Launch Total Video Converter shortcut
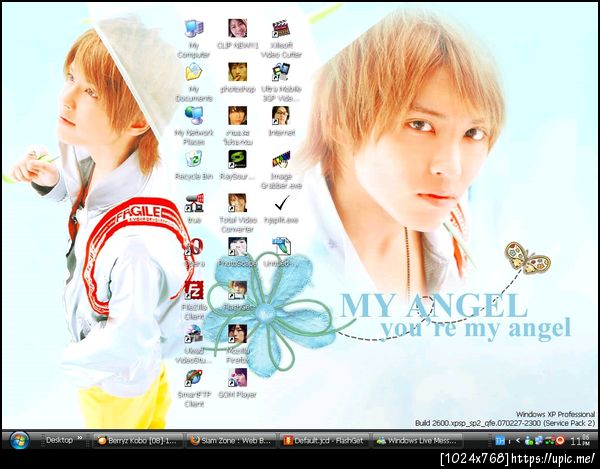Viewport: 600px width, 469px height. click(x=238, y=203)
